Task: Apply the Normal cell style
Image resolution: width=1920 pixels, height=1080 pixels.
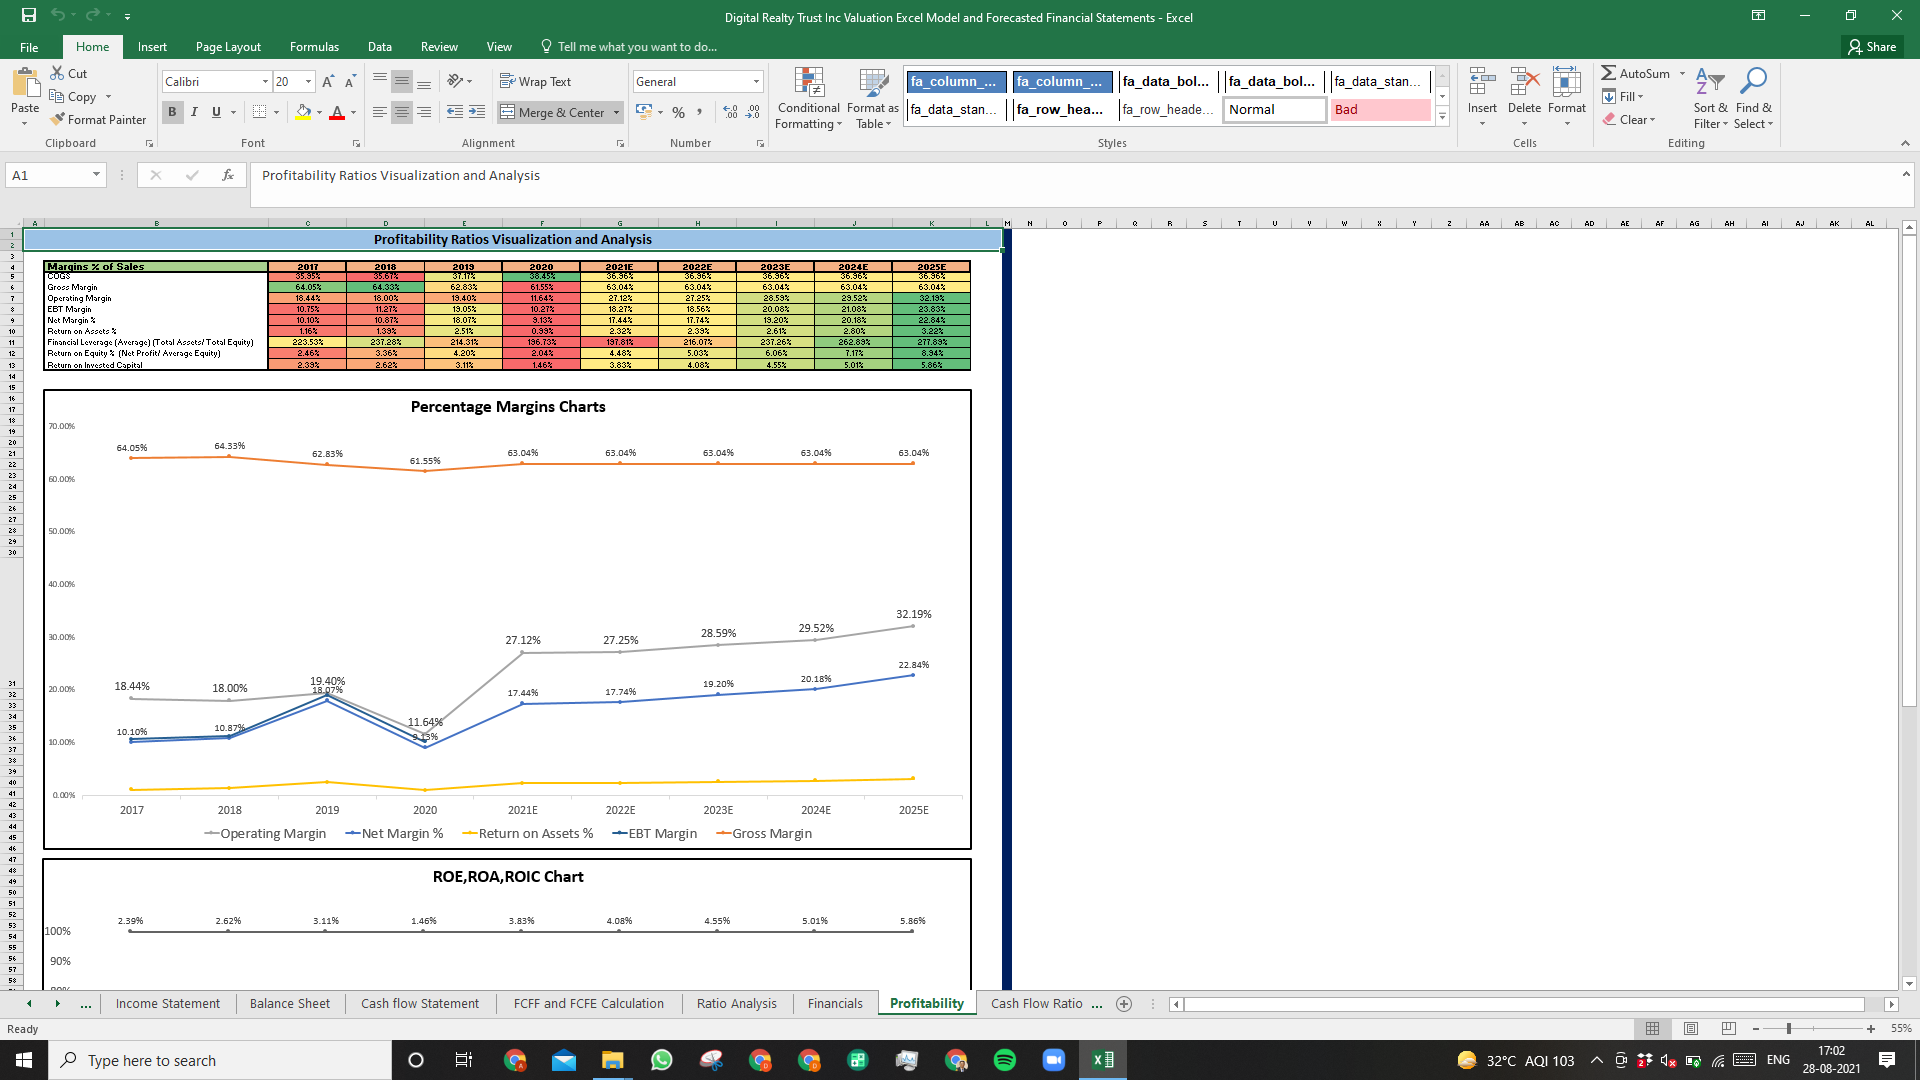Action: click(x=1274, y=110)
